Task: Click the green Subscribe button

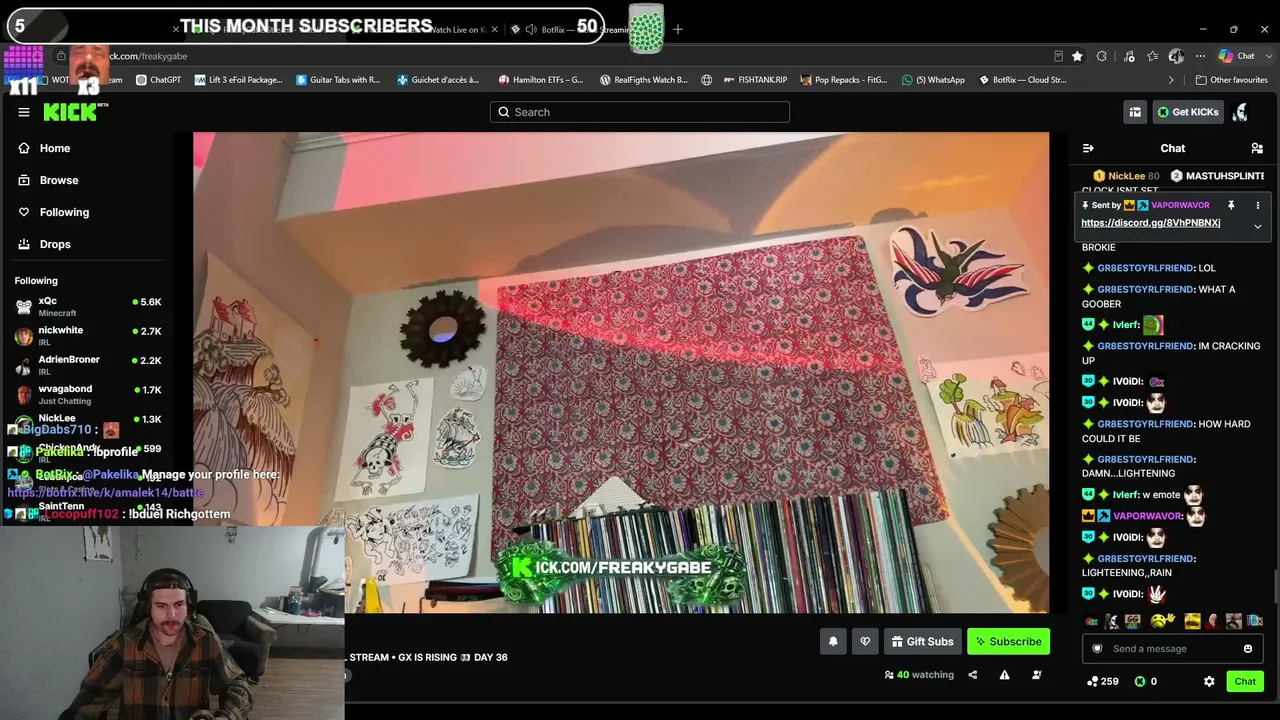Action: tap(1008, 642)
